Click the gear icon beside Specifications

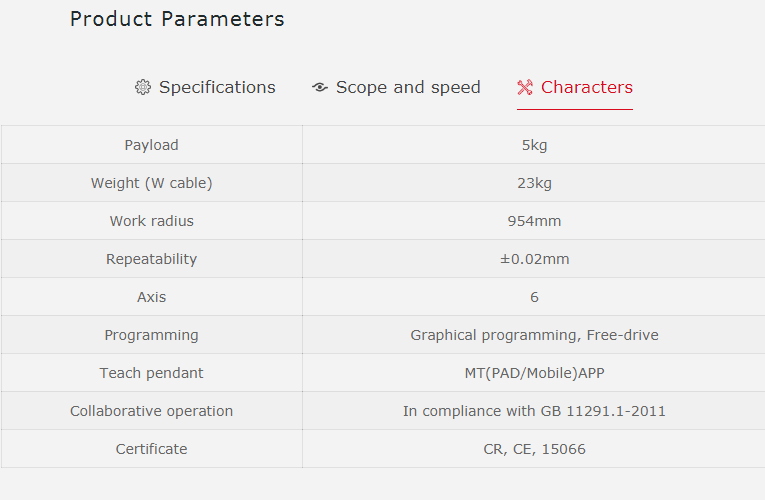[143, 87]
